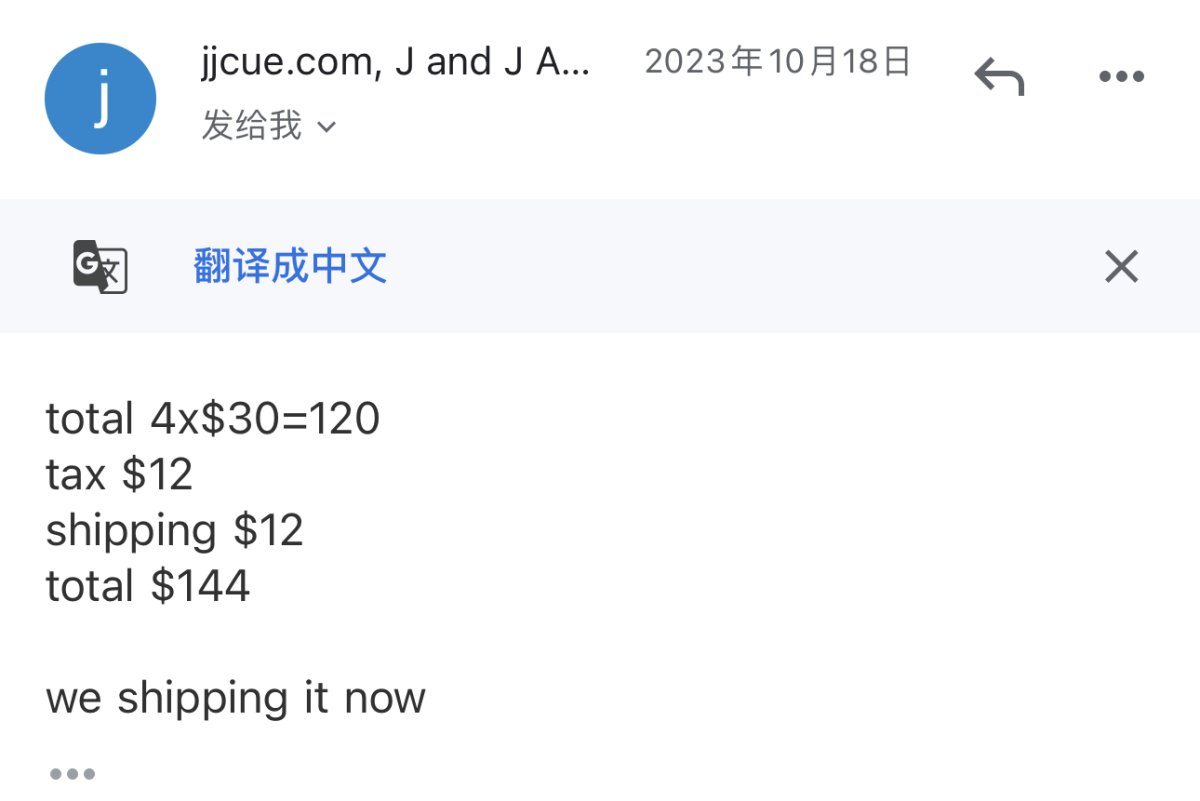Click the "total $144" line
This screenshot has height=801, width=1200.
(x=148, y=586)
